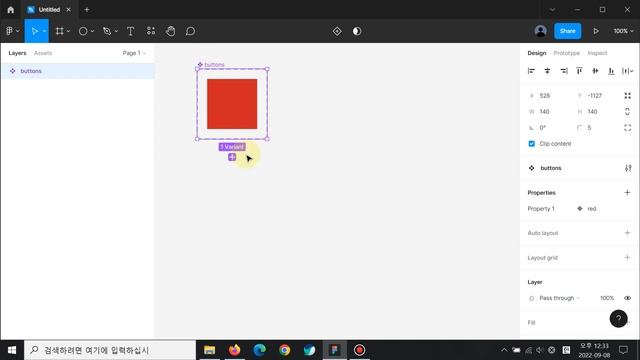The width and height of the screenshot is (640, 360).
Task: Open the Pass through blend mode dropdown
Action: click(560, 298)
